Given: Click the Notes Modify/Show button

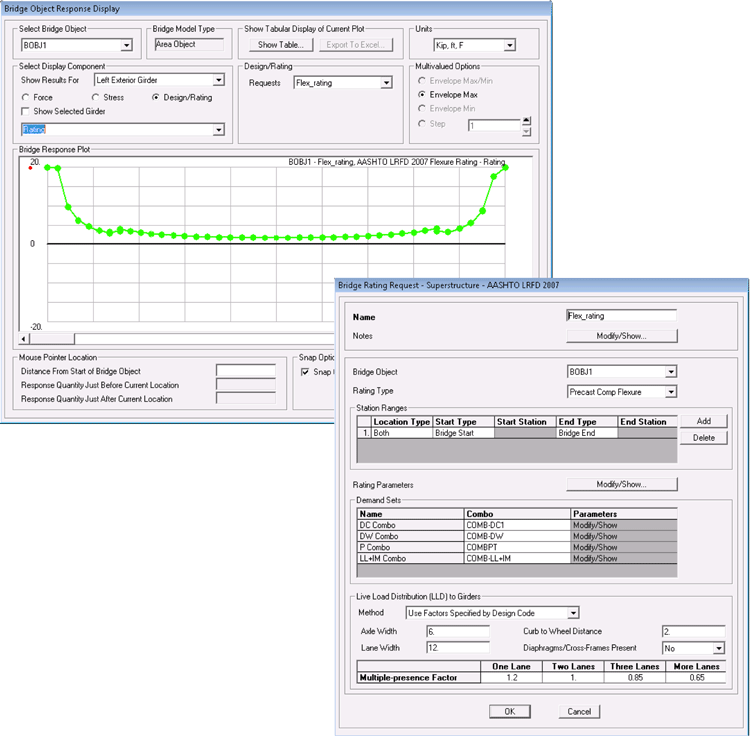Looking at the screenshot, I should 621,336.
